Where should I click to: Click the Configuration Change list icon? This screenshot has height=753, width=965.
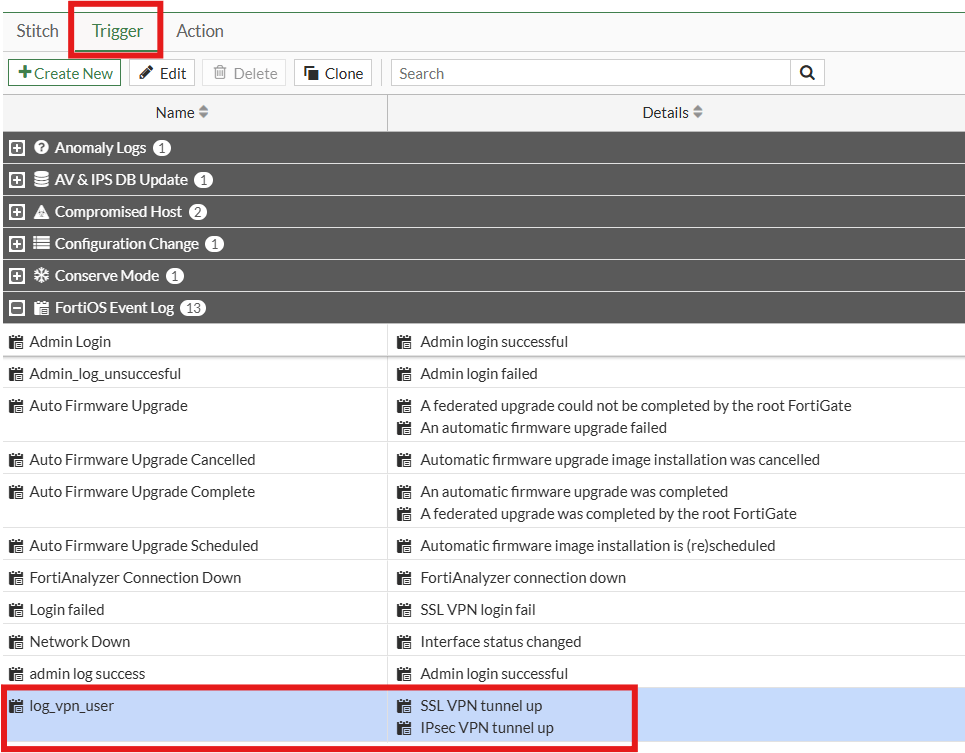point(41,244)
